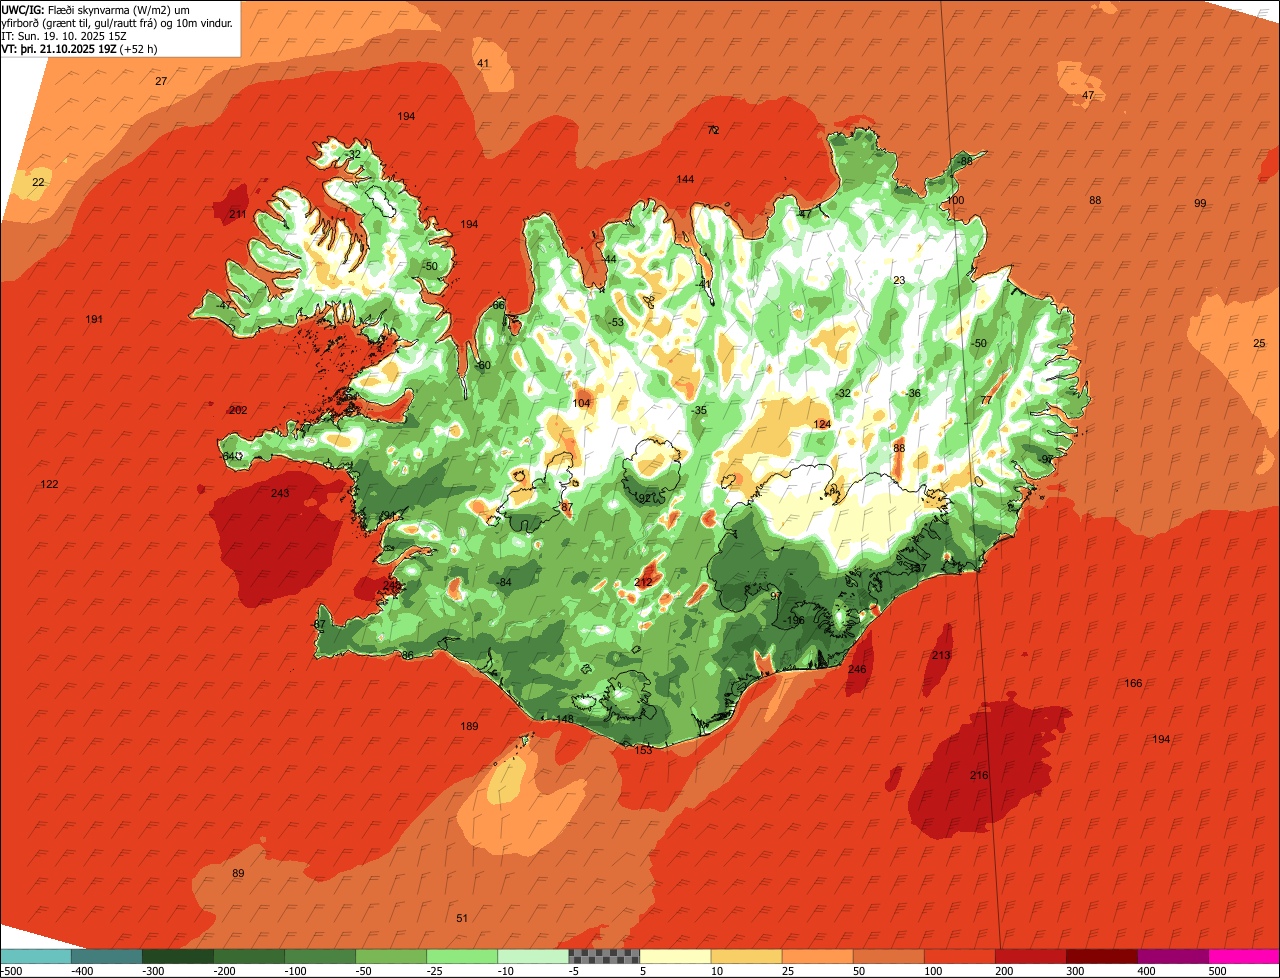Image resolution: width=1280 pixels, height=978 pixels.
Task: Pick the legend swatch between -25 and -10
Action: [462, 957]
